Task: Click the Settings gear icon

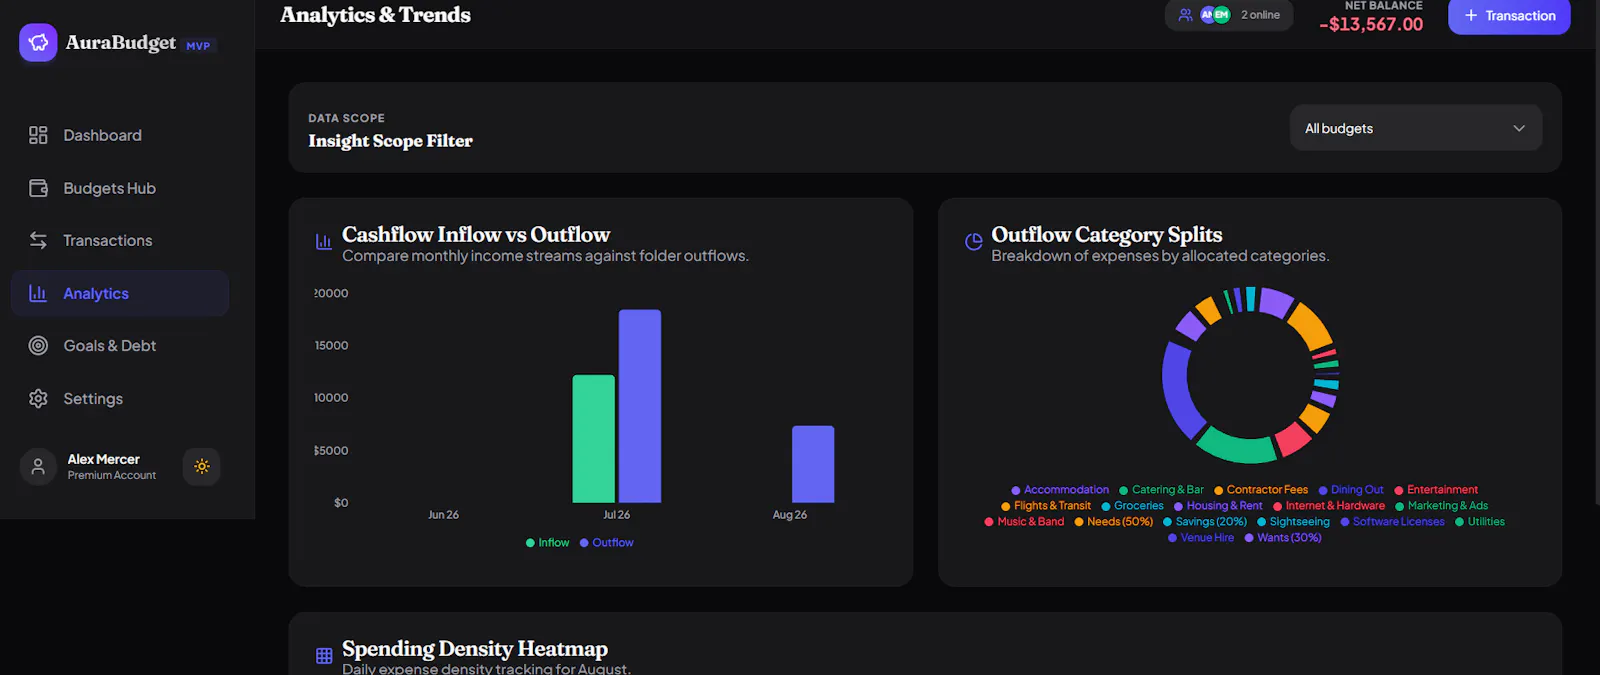Action: (x=38, y=398)
